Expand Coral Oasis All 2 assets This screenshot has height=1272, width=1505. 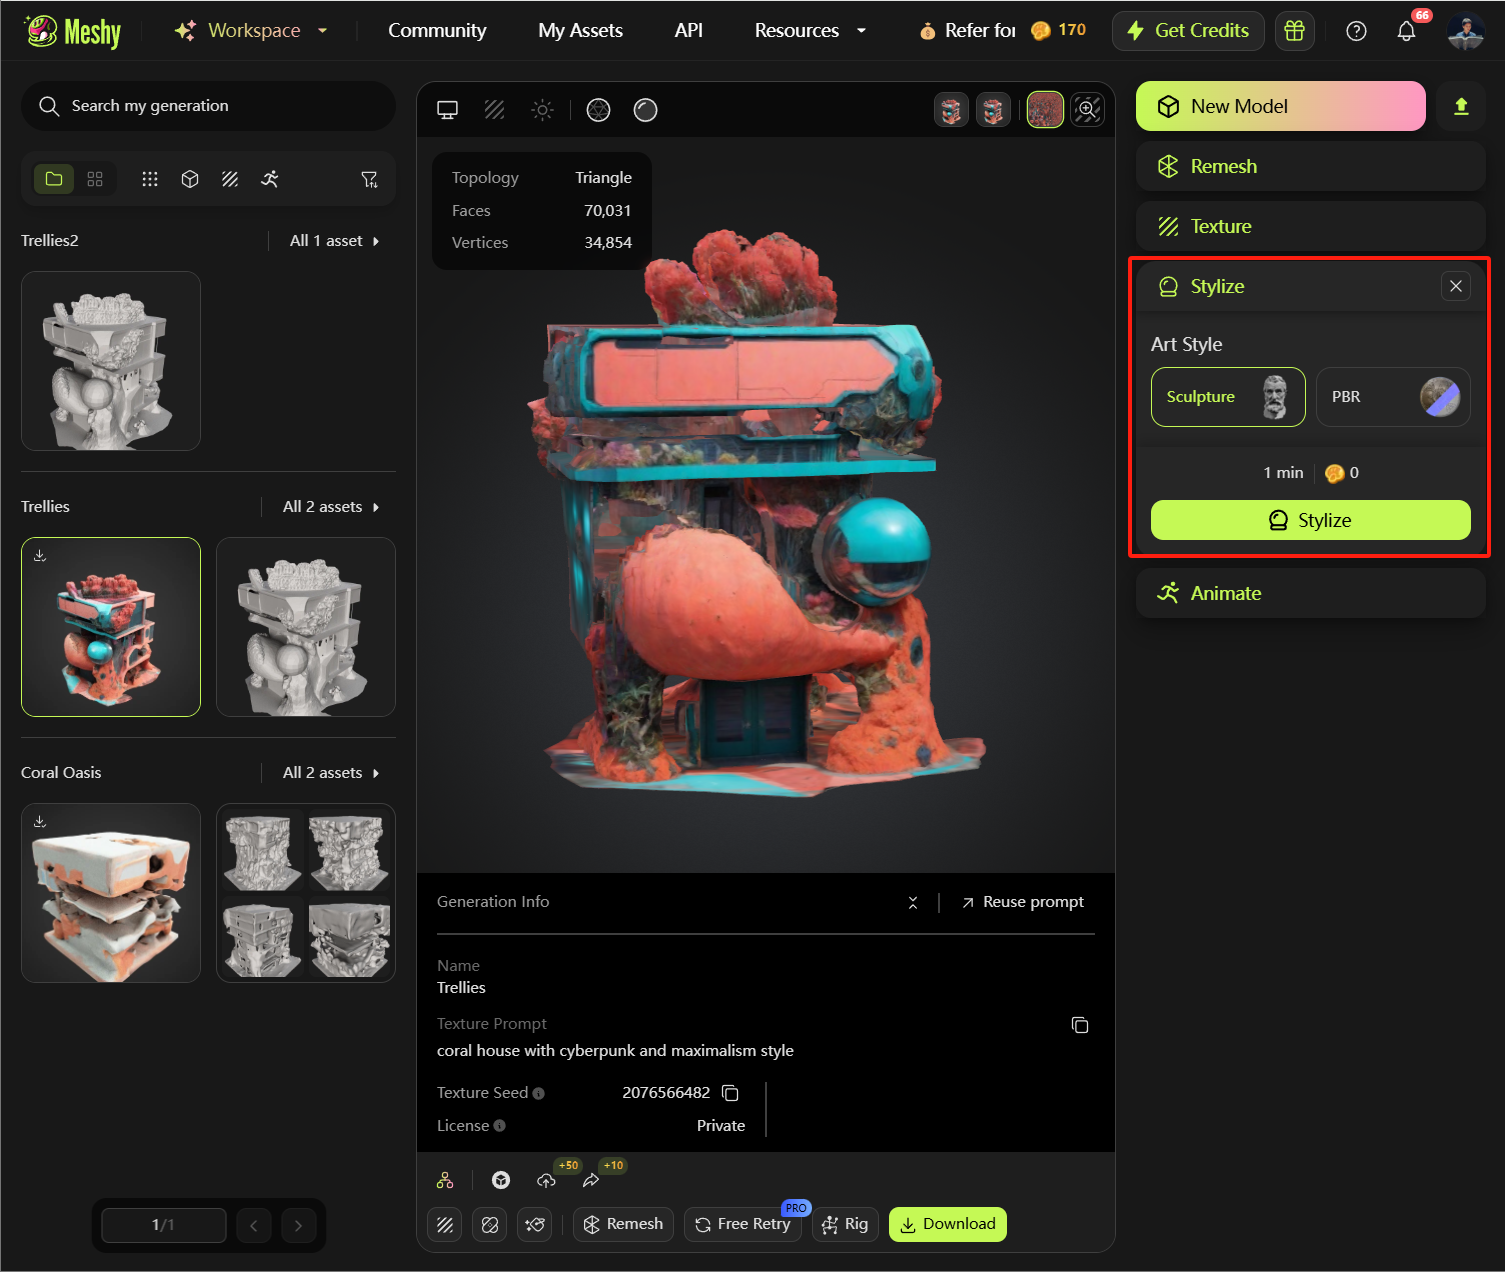click(331, 773)
